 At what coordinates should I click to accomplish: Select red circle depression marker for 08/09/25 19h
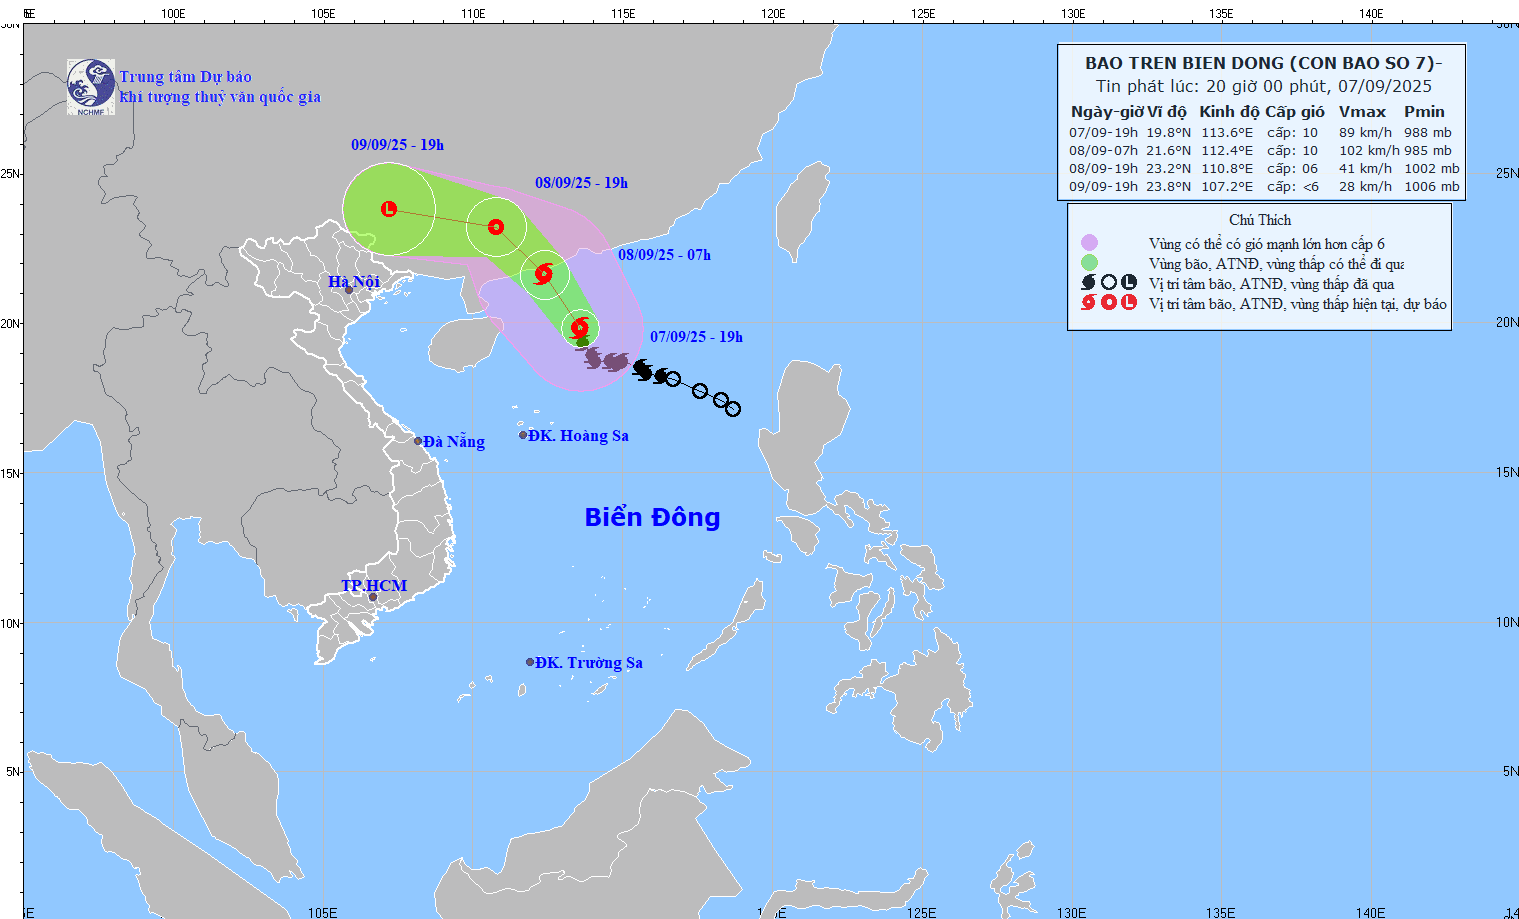[495, 227]
